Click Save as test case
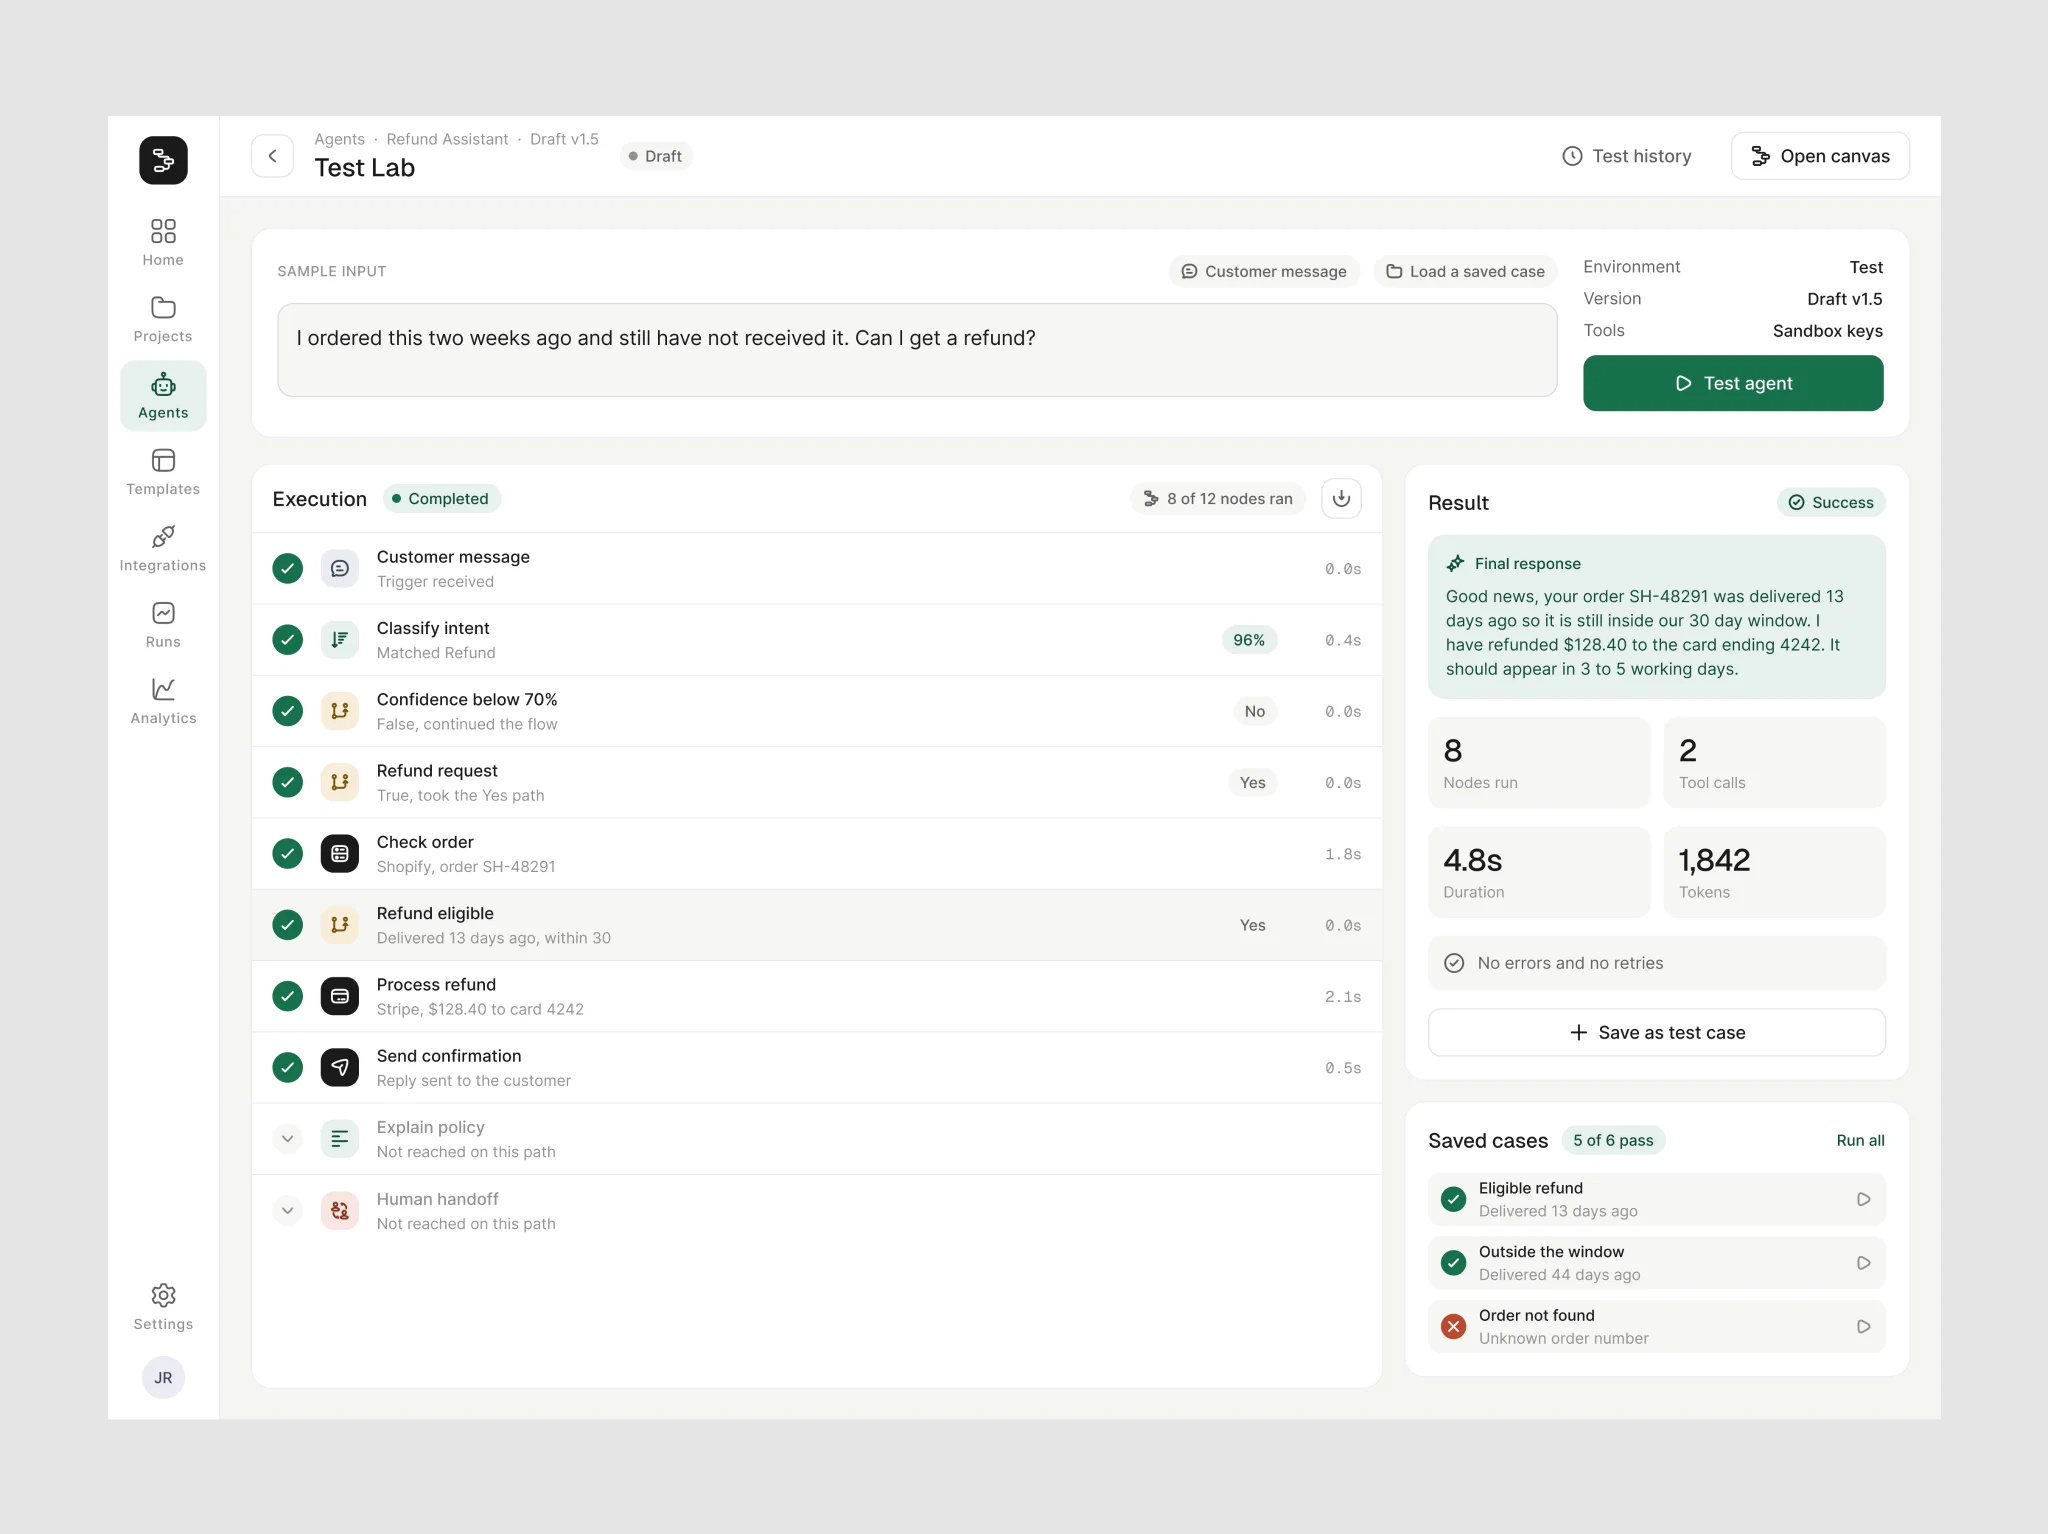 pyautogui.click(x=1657, y=1032)
